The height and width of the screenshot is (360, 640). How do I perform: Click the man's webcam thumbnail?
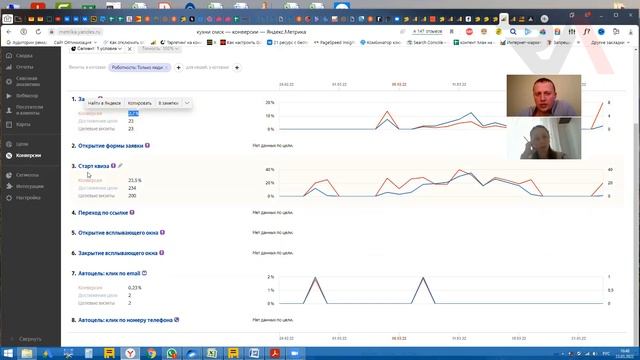(544, 96)
